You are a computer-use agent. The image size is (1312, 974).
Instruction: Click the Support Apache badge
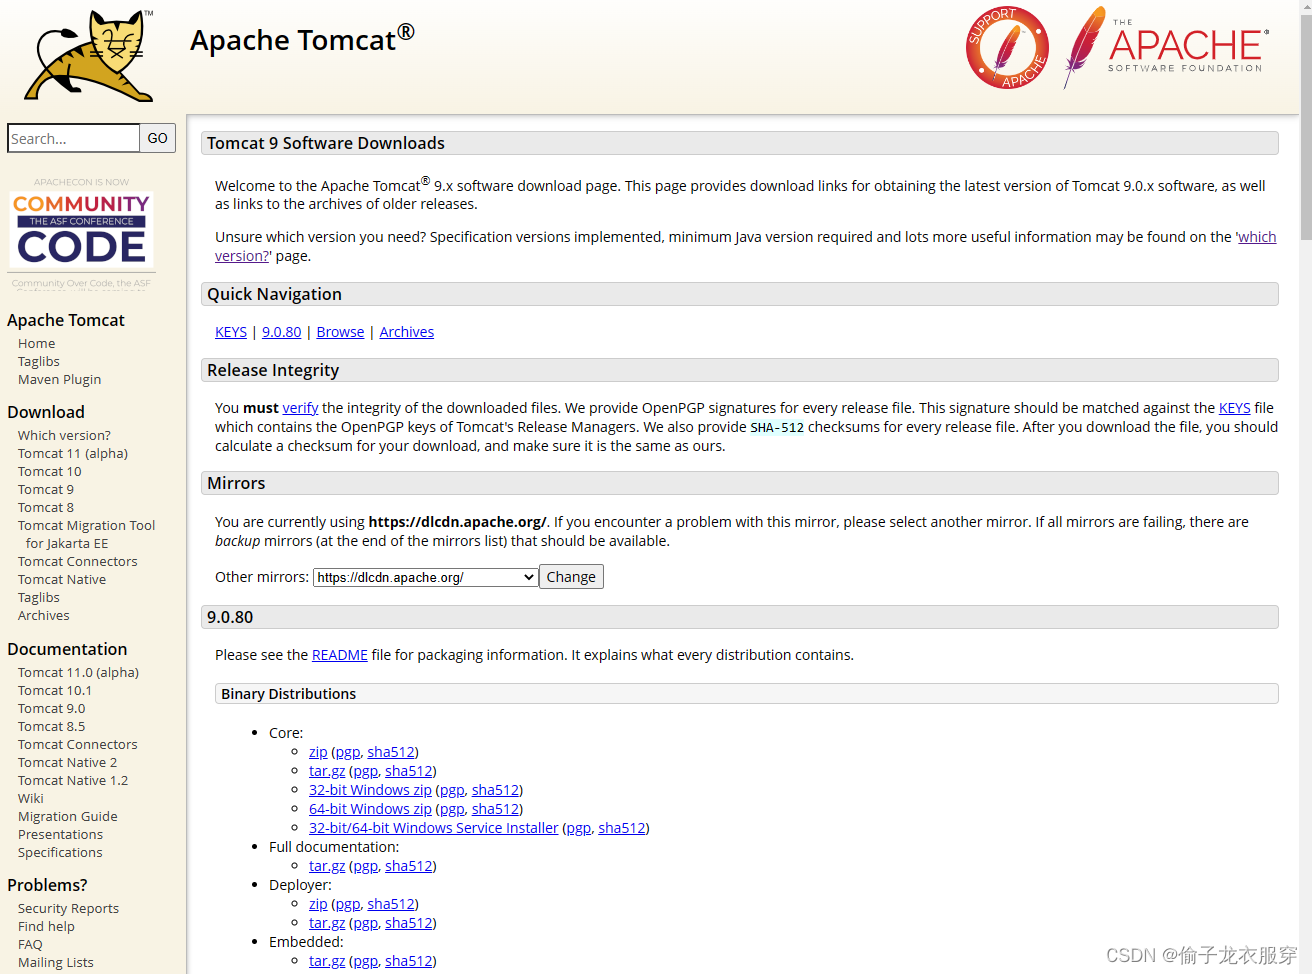1007,47
